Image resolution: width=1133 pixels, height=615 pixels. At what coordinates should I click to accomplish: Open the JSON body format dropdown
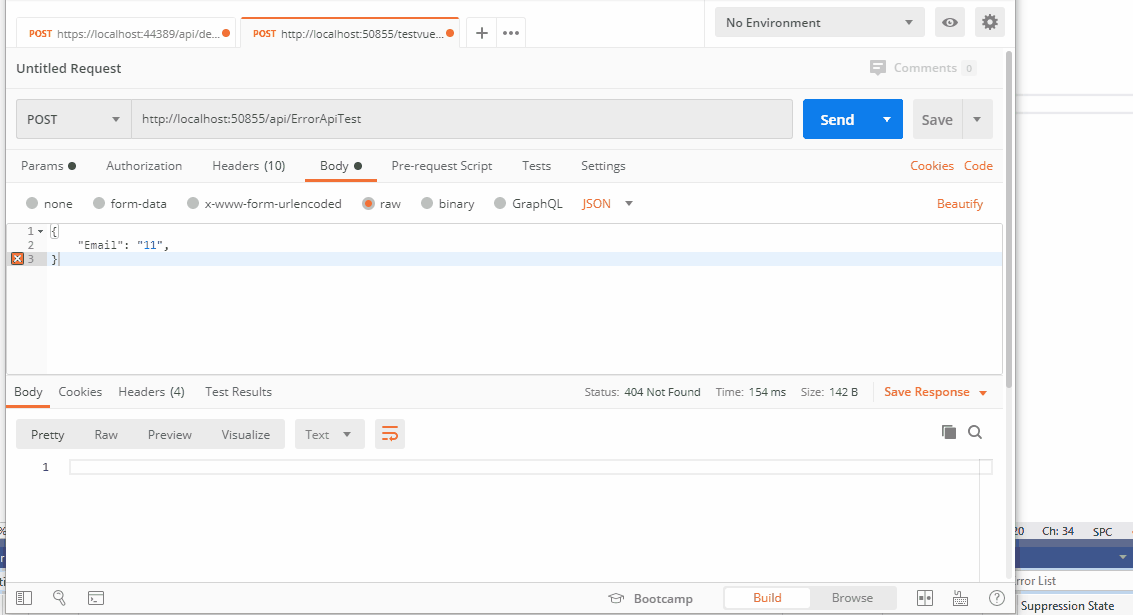pos(606,203)
